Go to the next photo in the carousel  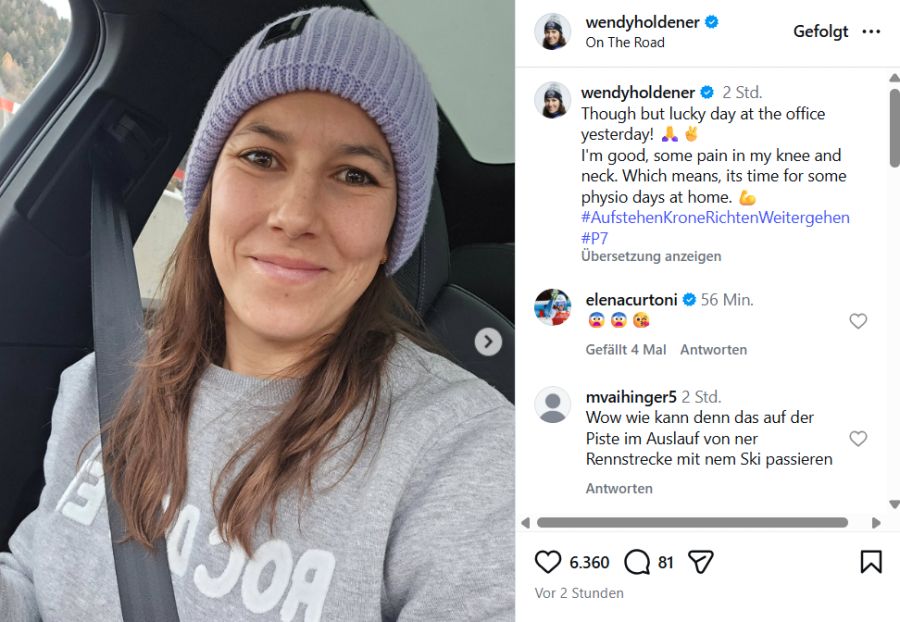click(488, 342)
